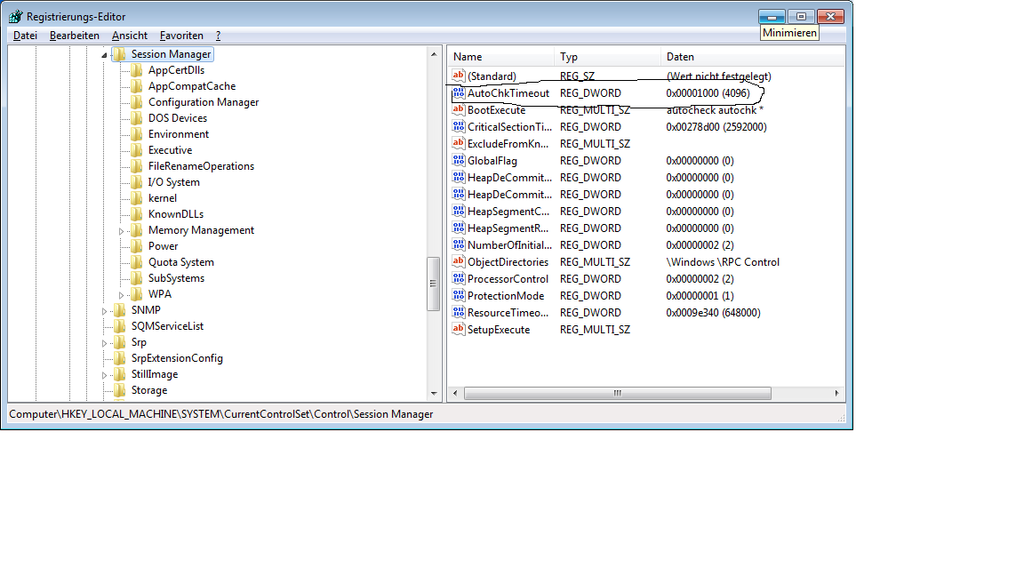Viewport: 1024px width, 576px height.
Task: Expand the WPA registry key
Action: click(x=122, y=295)
